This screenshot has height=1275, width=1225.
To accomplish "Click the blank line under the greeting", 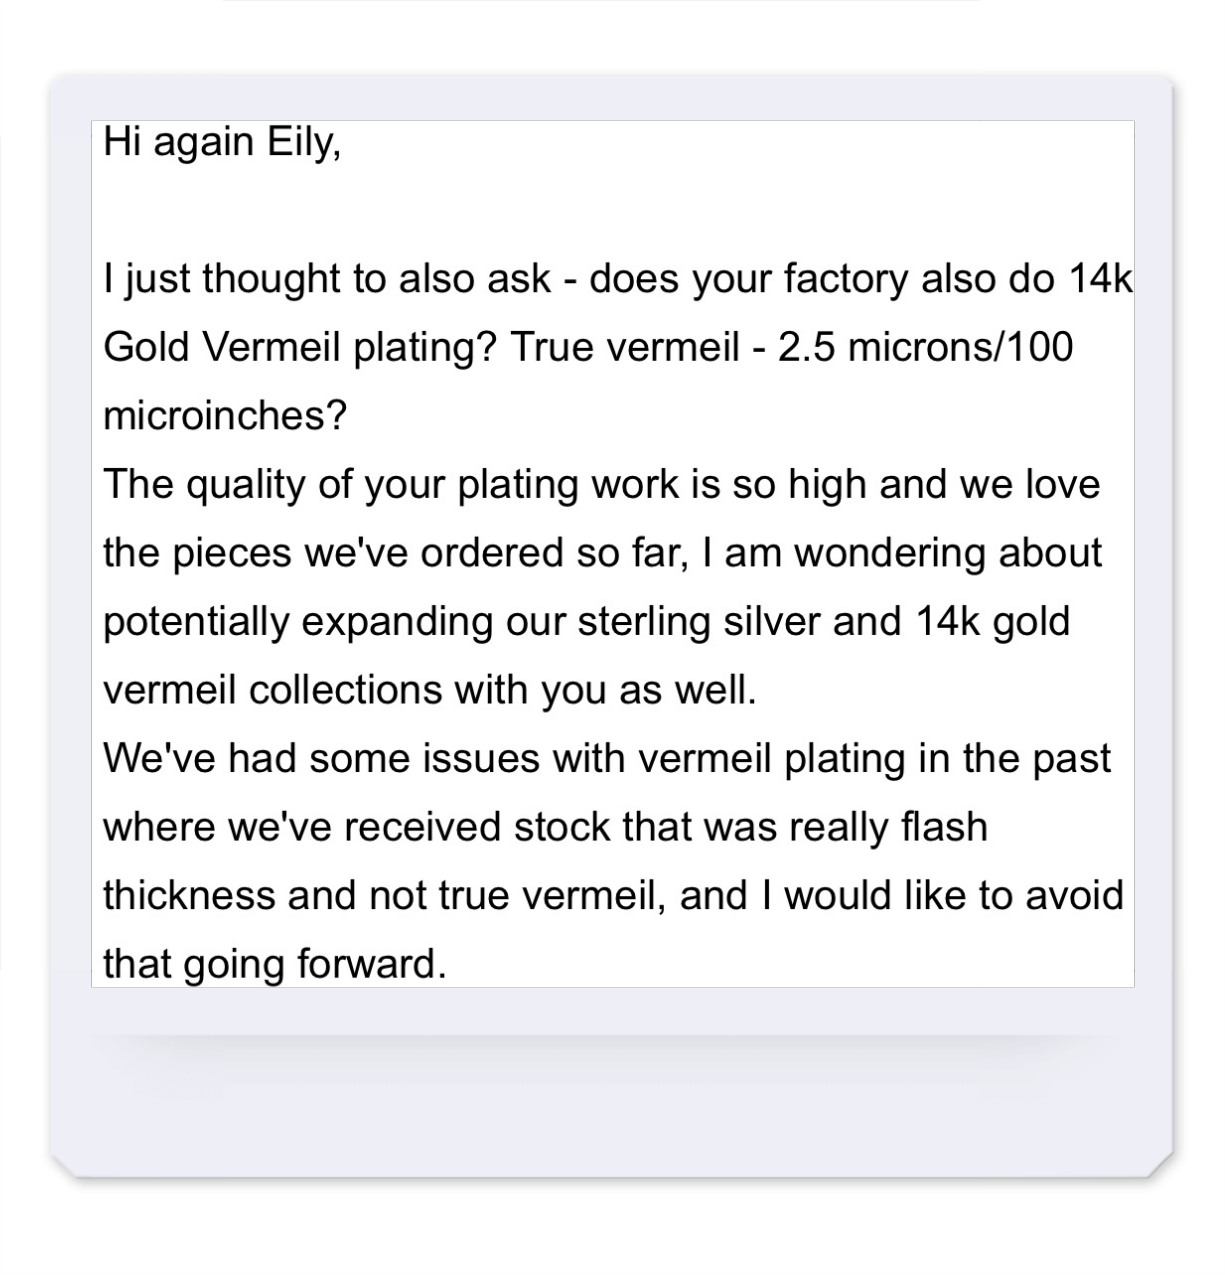I will (x=613, y=210).
